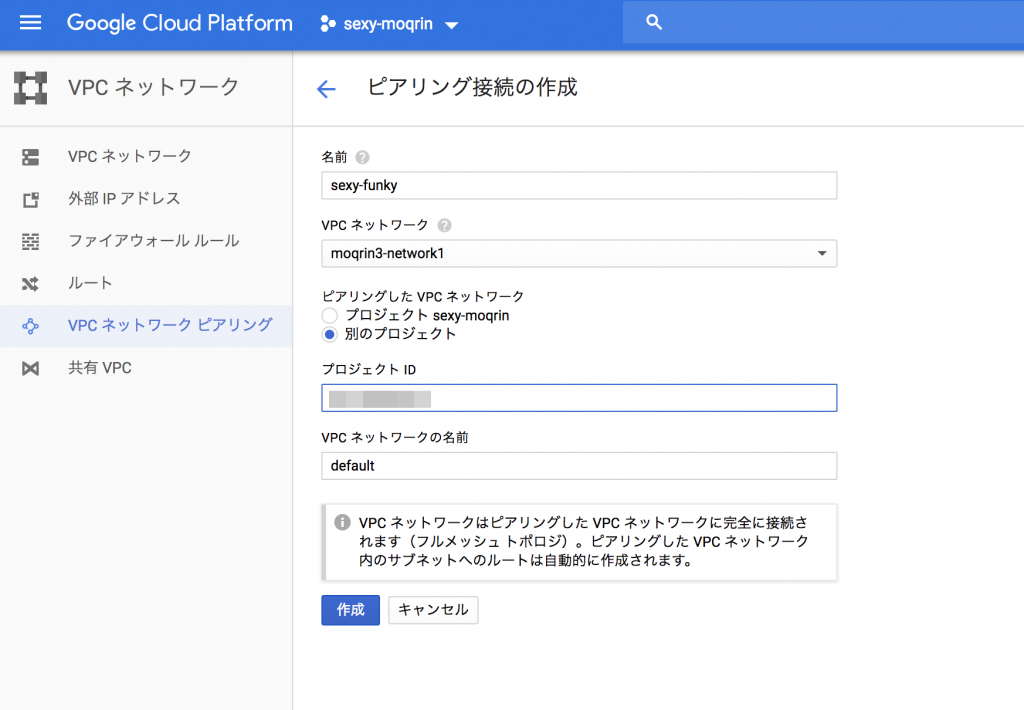Expand the sexy-moqrin project selector

[x=389, y=24]
